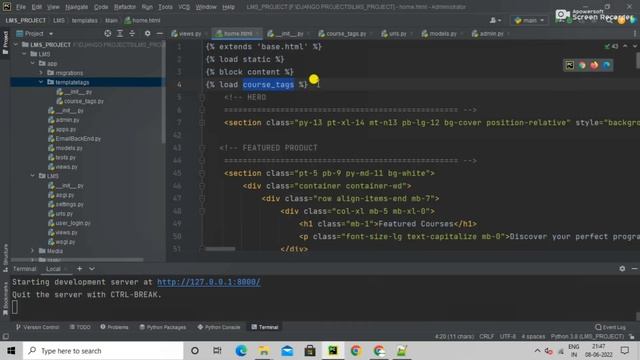
Task: Toggle fold on line 45 section tag
Action: click(202, 173)
